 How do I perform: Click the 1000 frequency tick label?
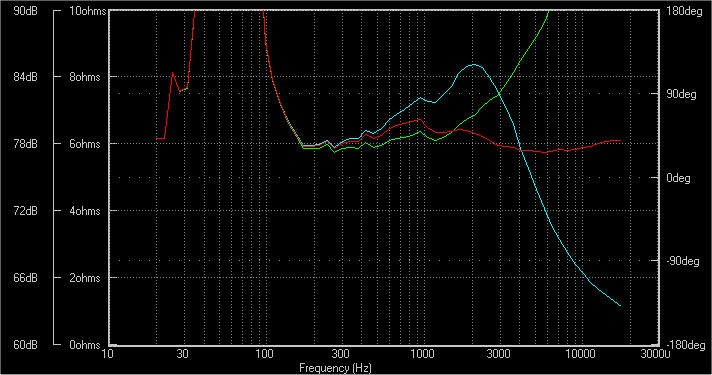pos(422,354)
